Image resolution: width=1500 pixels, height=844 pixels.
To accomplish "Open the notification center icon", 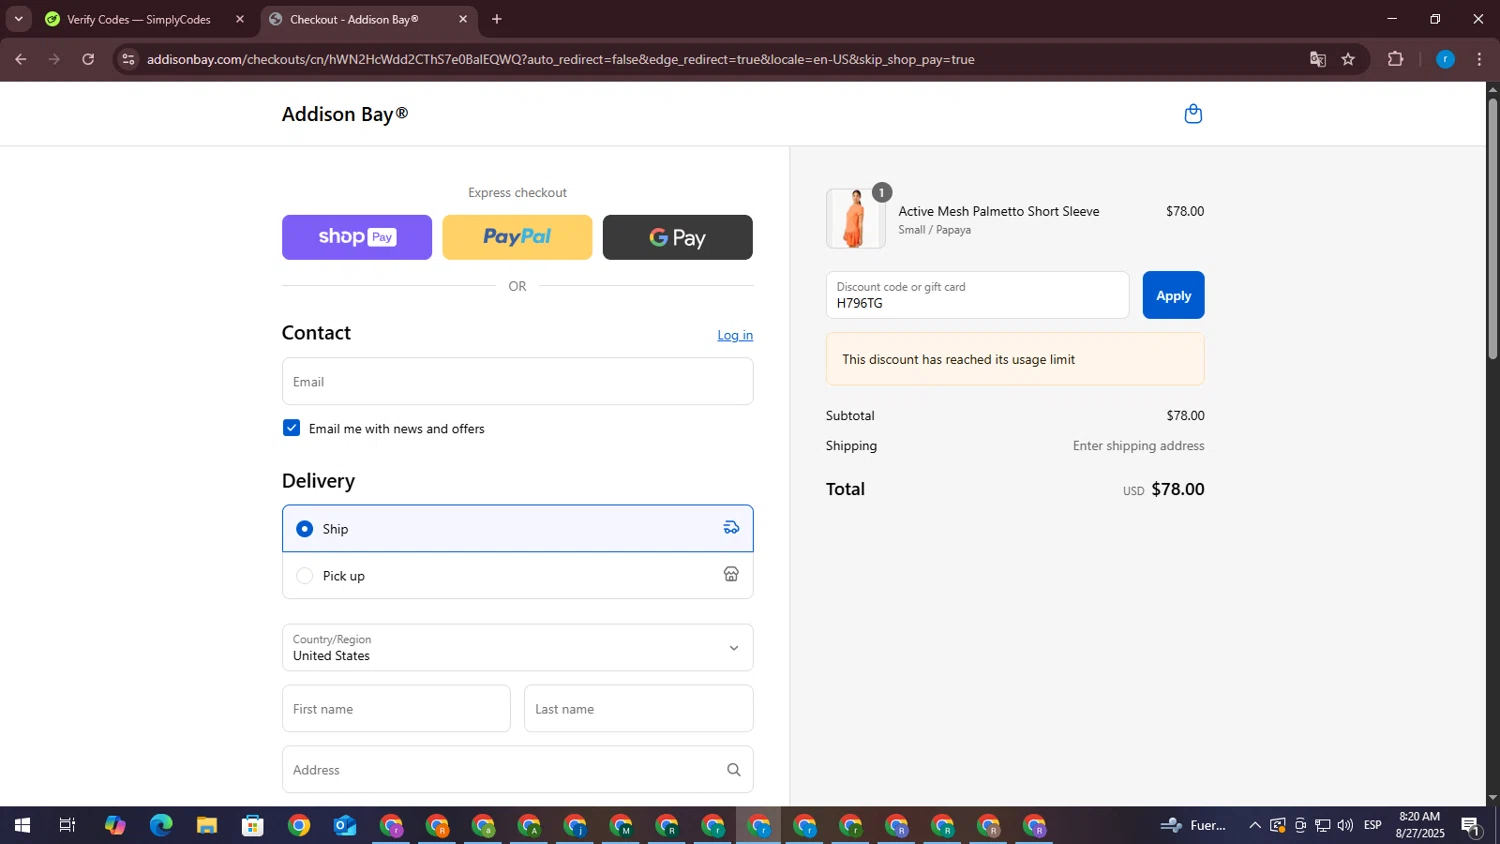I will (1471, 826).
